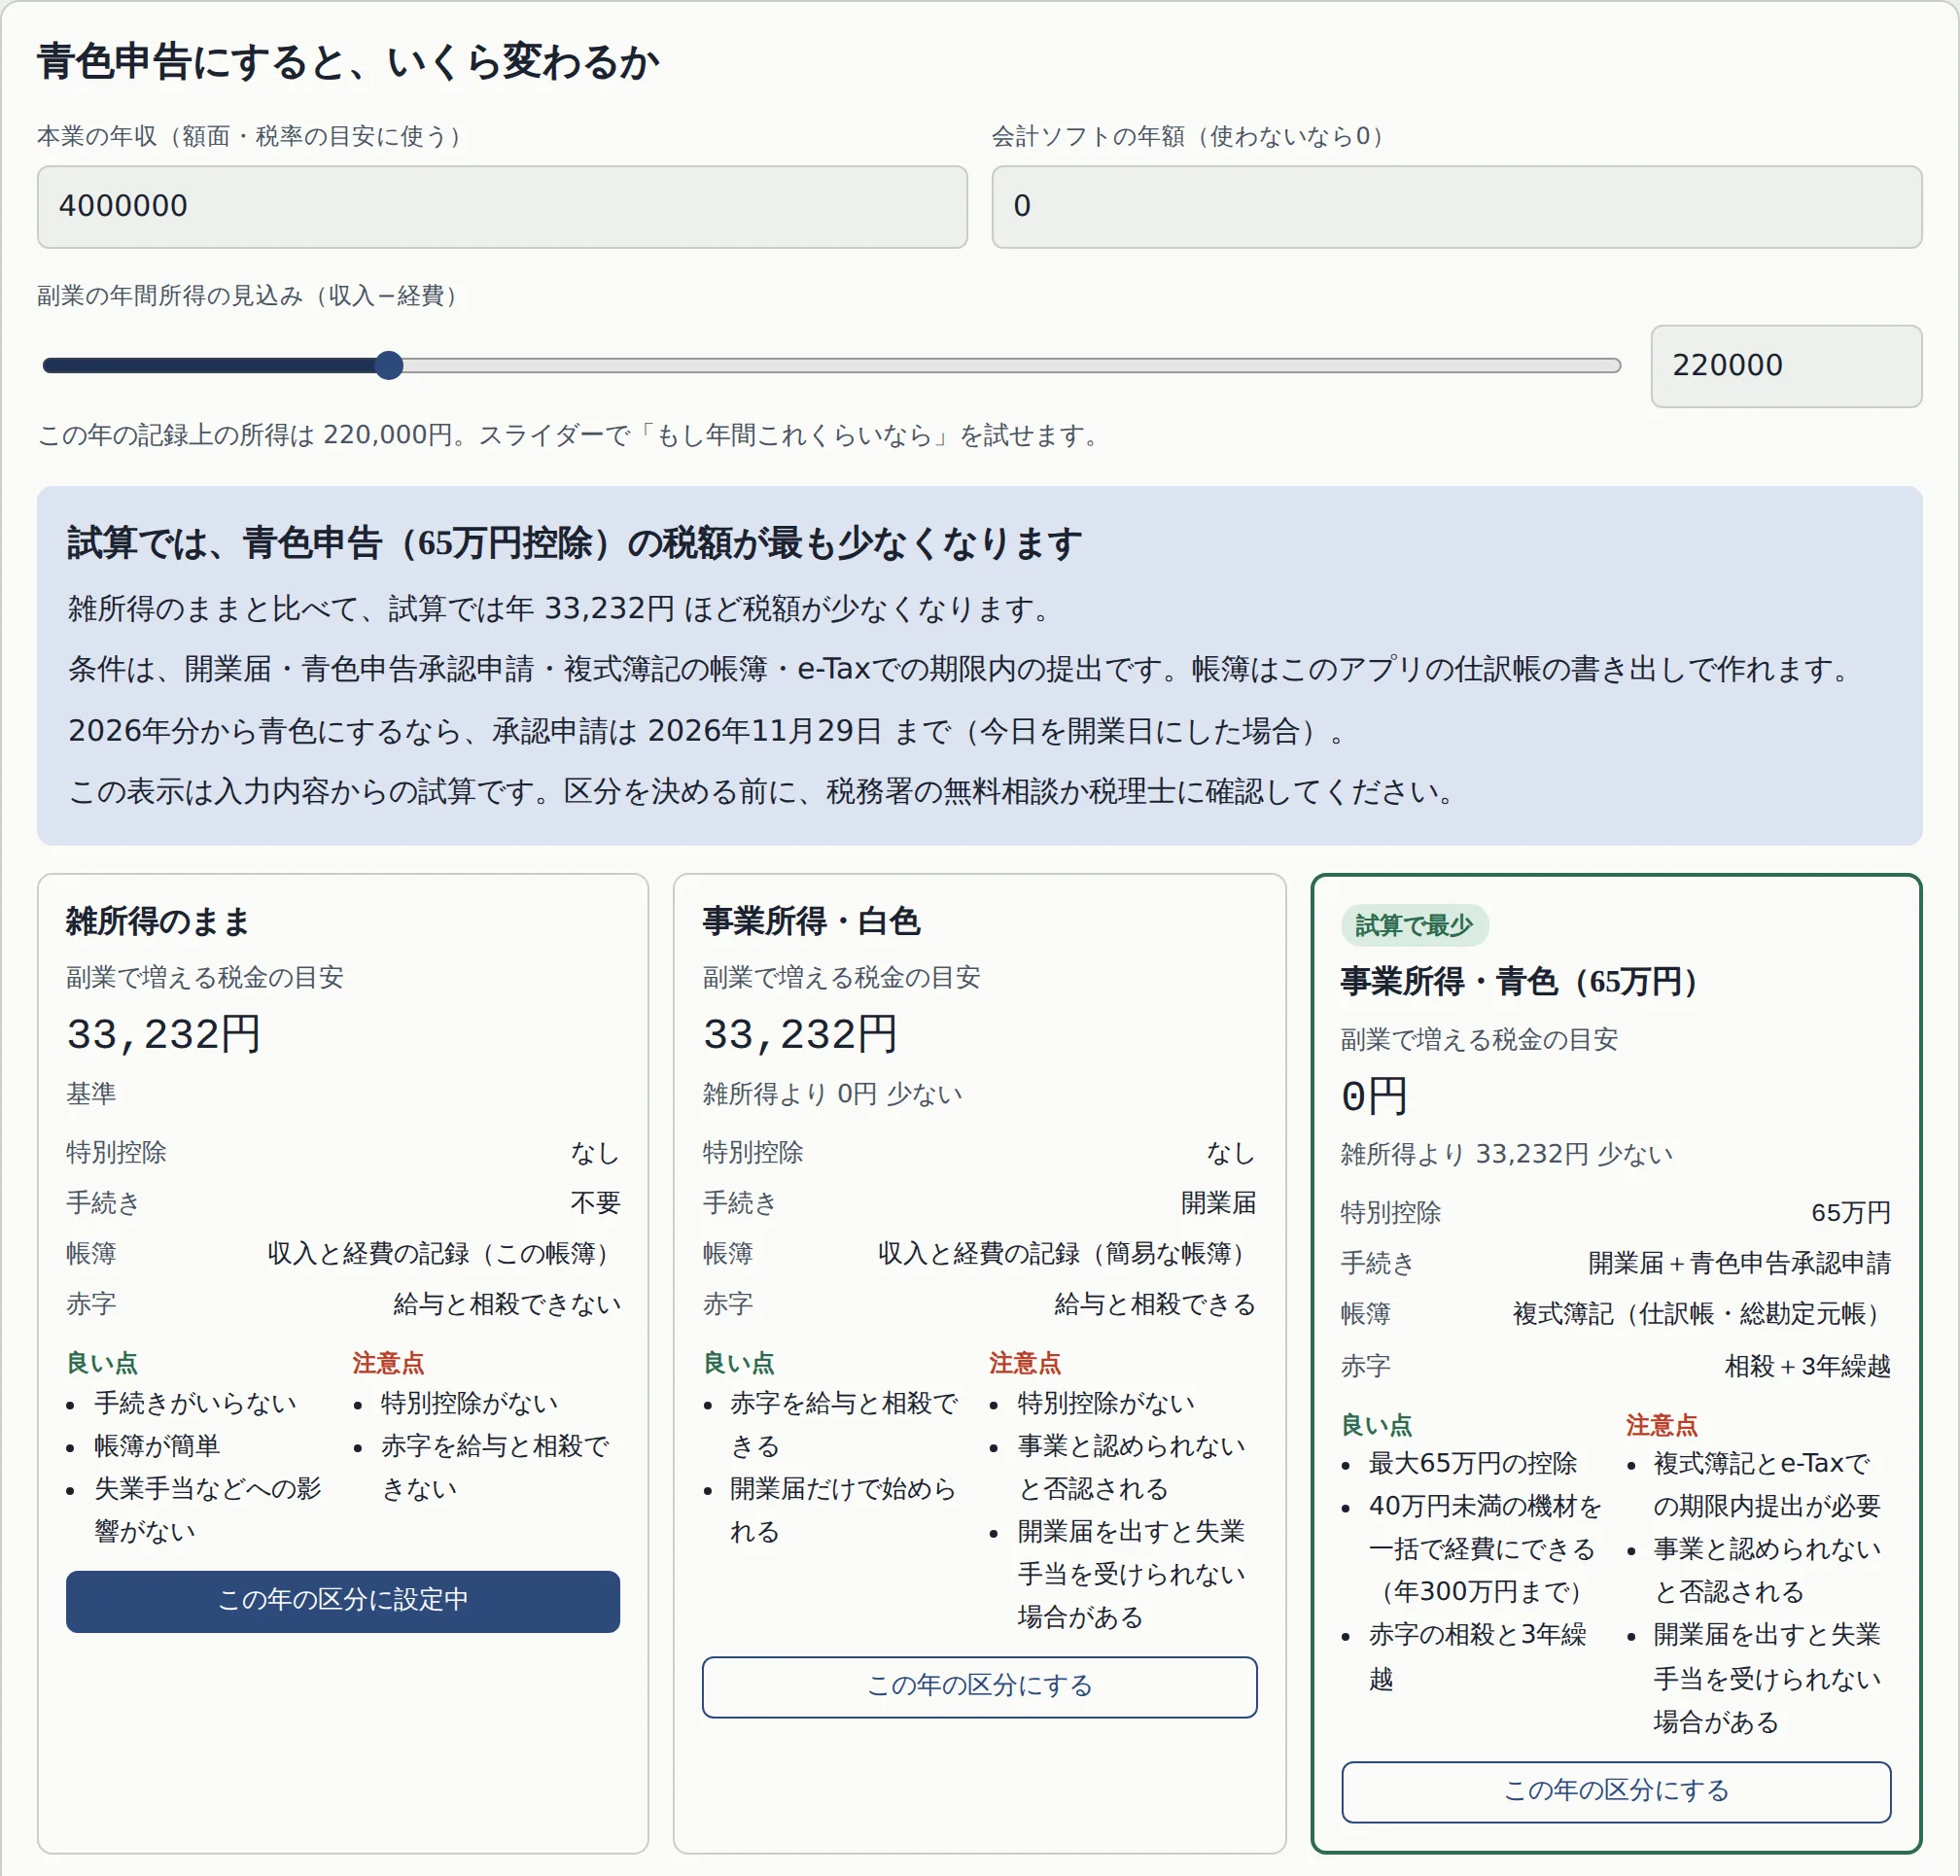The image size is (1960, 1876).
Task: Click the 基準 label in the 雑所得 card
Action: coord(91,1093)
